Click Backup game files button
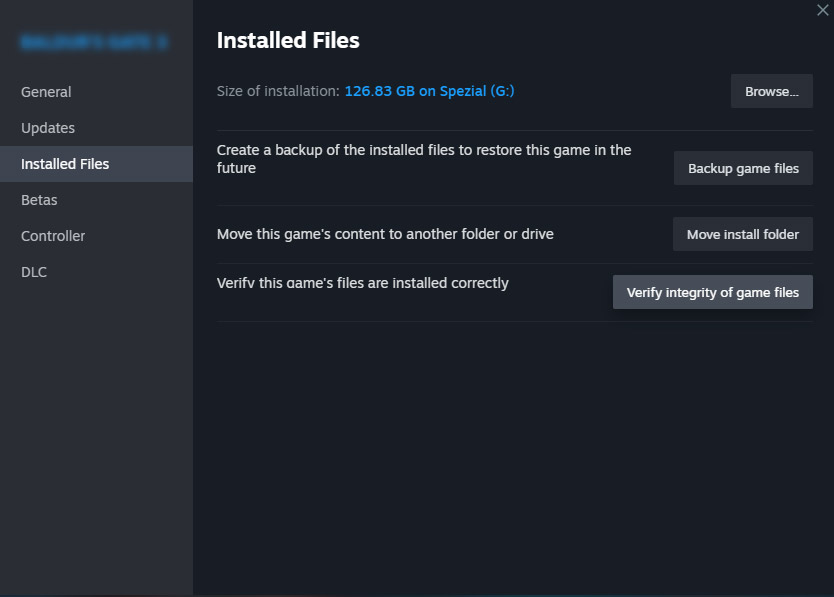Image resolution: width=834 pixels, height=597 pixels. tap(743, 168)
